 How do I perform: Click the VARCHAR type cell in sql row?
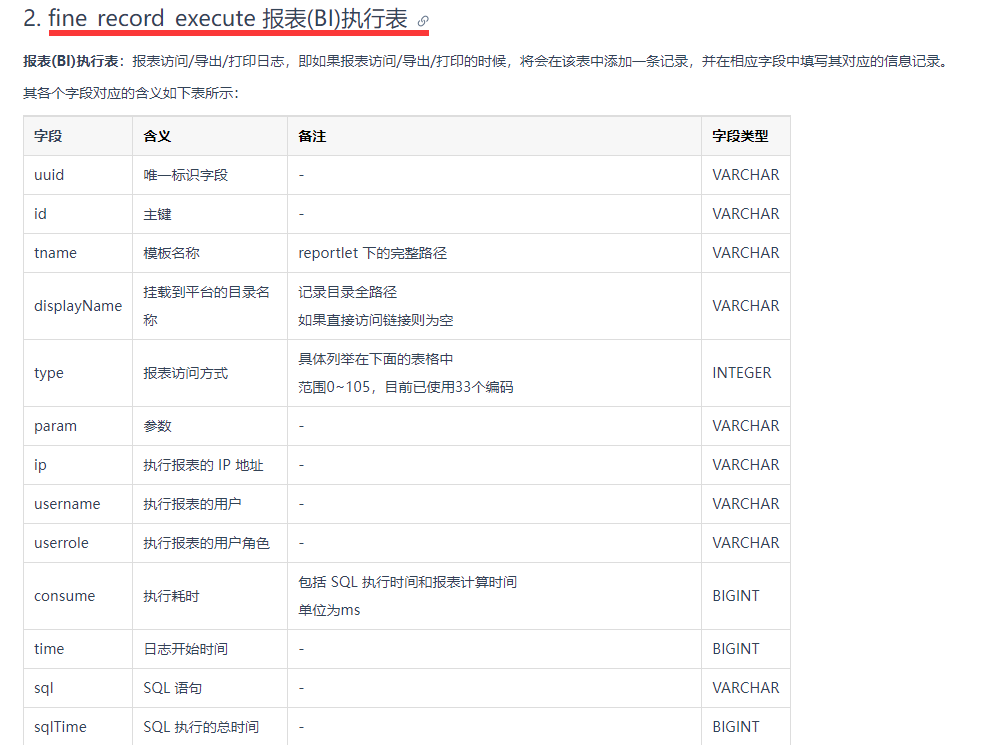pos(746,687)
